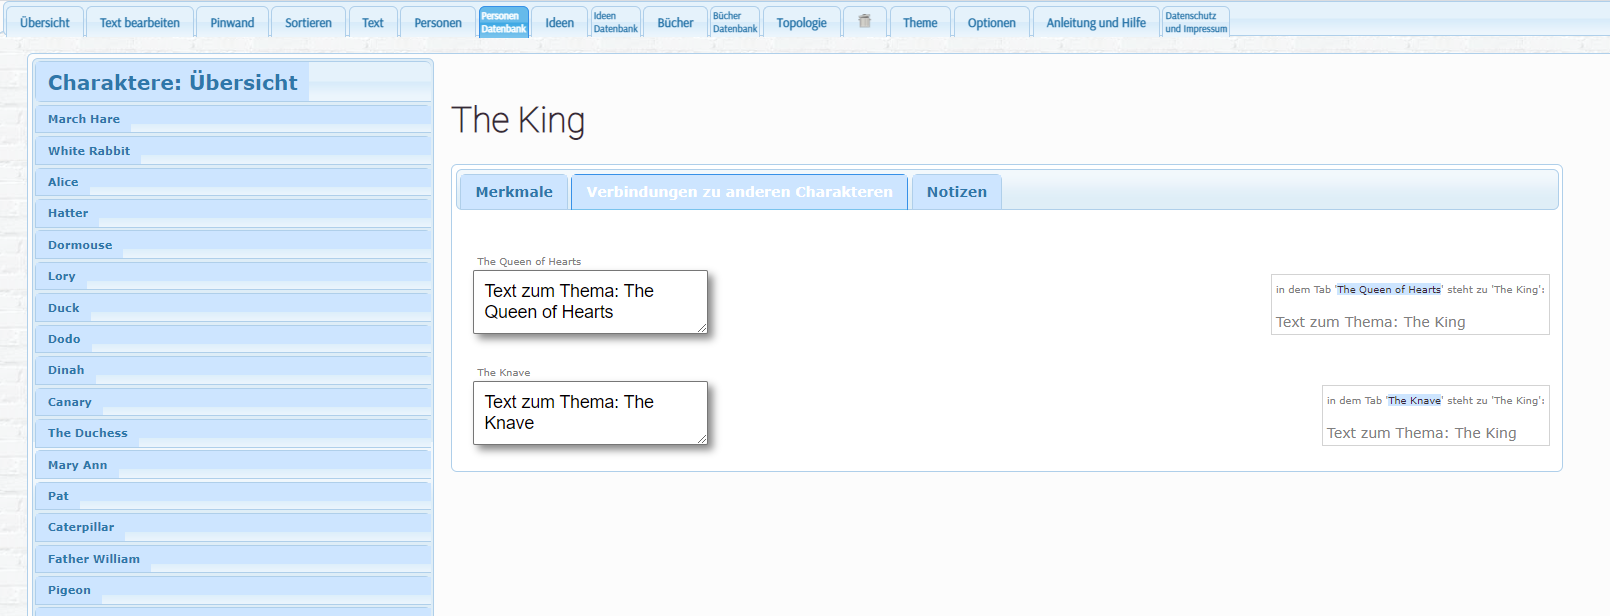
Task: Open Caterpillar character entry
Action: click(x=81, y=527)
